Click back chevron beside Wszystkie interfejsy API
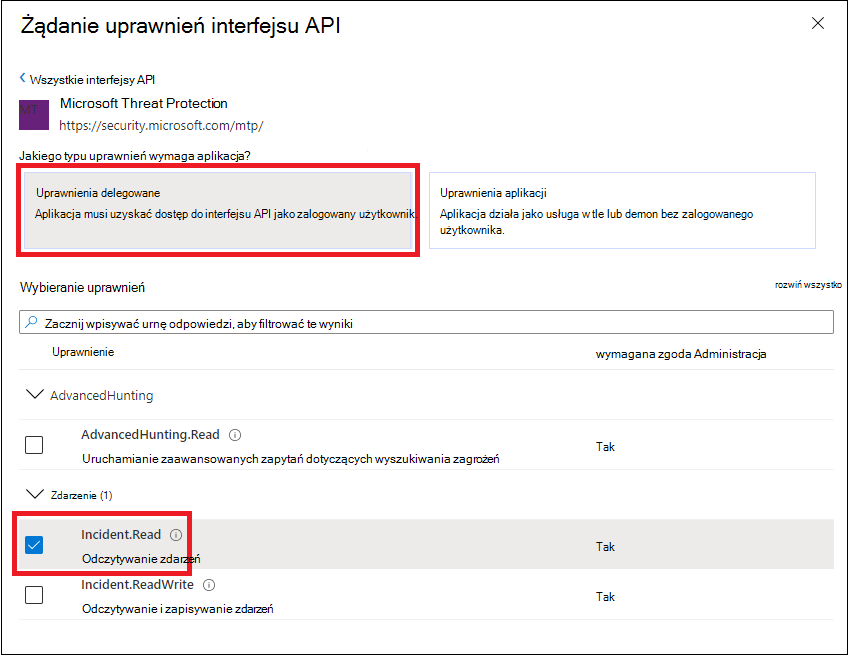This screenshot has height=655, width=848. pyautogui.click(x=23, y=80)
